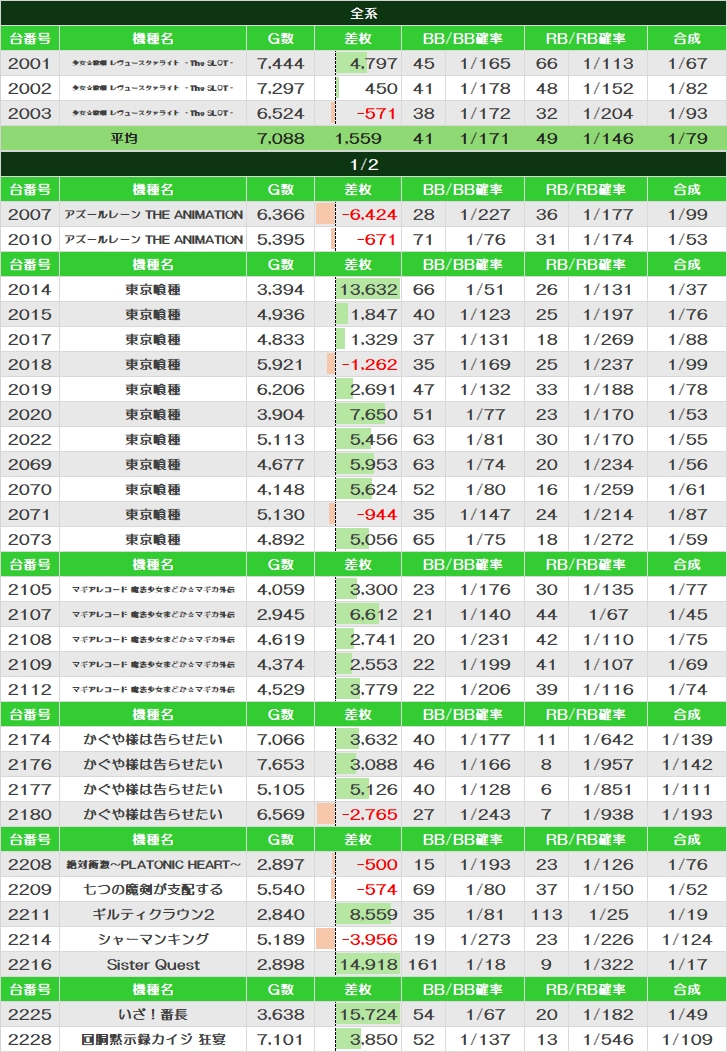
Task: Click the 3,779 value in row 2112
Action: (x=374, y=689)
